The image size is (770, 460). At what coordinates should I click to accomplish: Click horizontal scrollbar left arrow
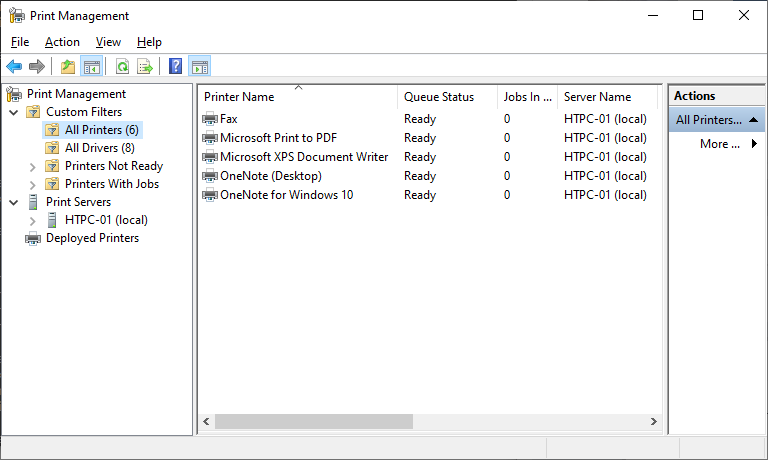click(206, 421)
